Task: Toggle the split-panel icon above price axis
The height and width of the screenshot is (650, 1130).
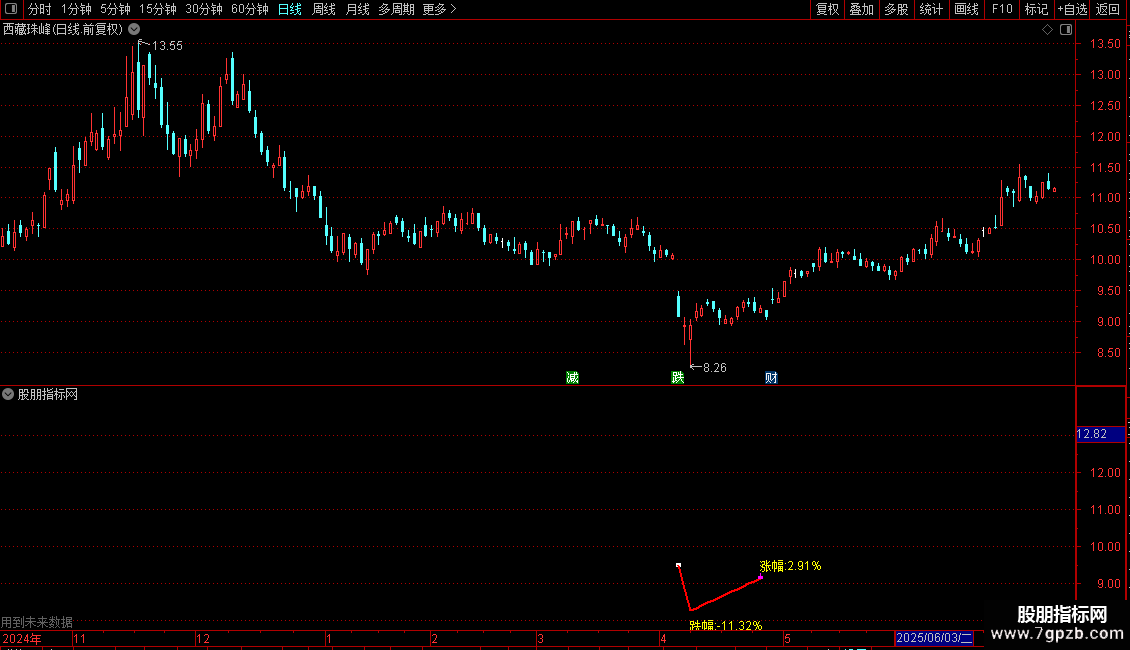Action: (1066, 30)
